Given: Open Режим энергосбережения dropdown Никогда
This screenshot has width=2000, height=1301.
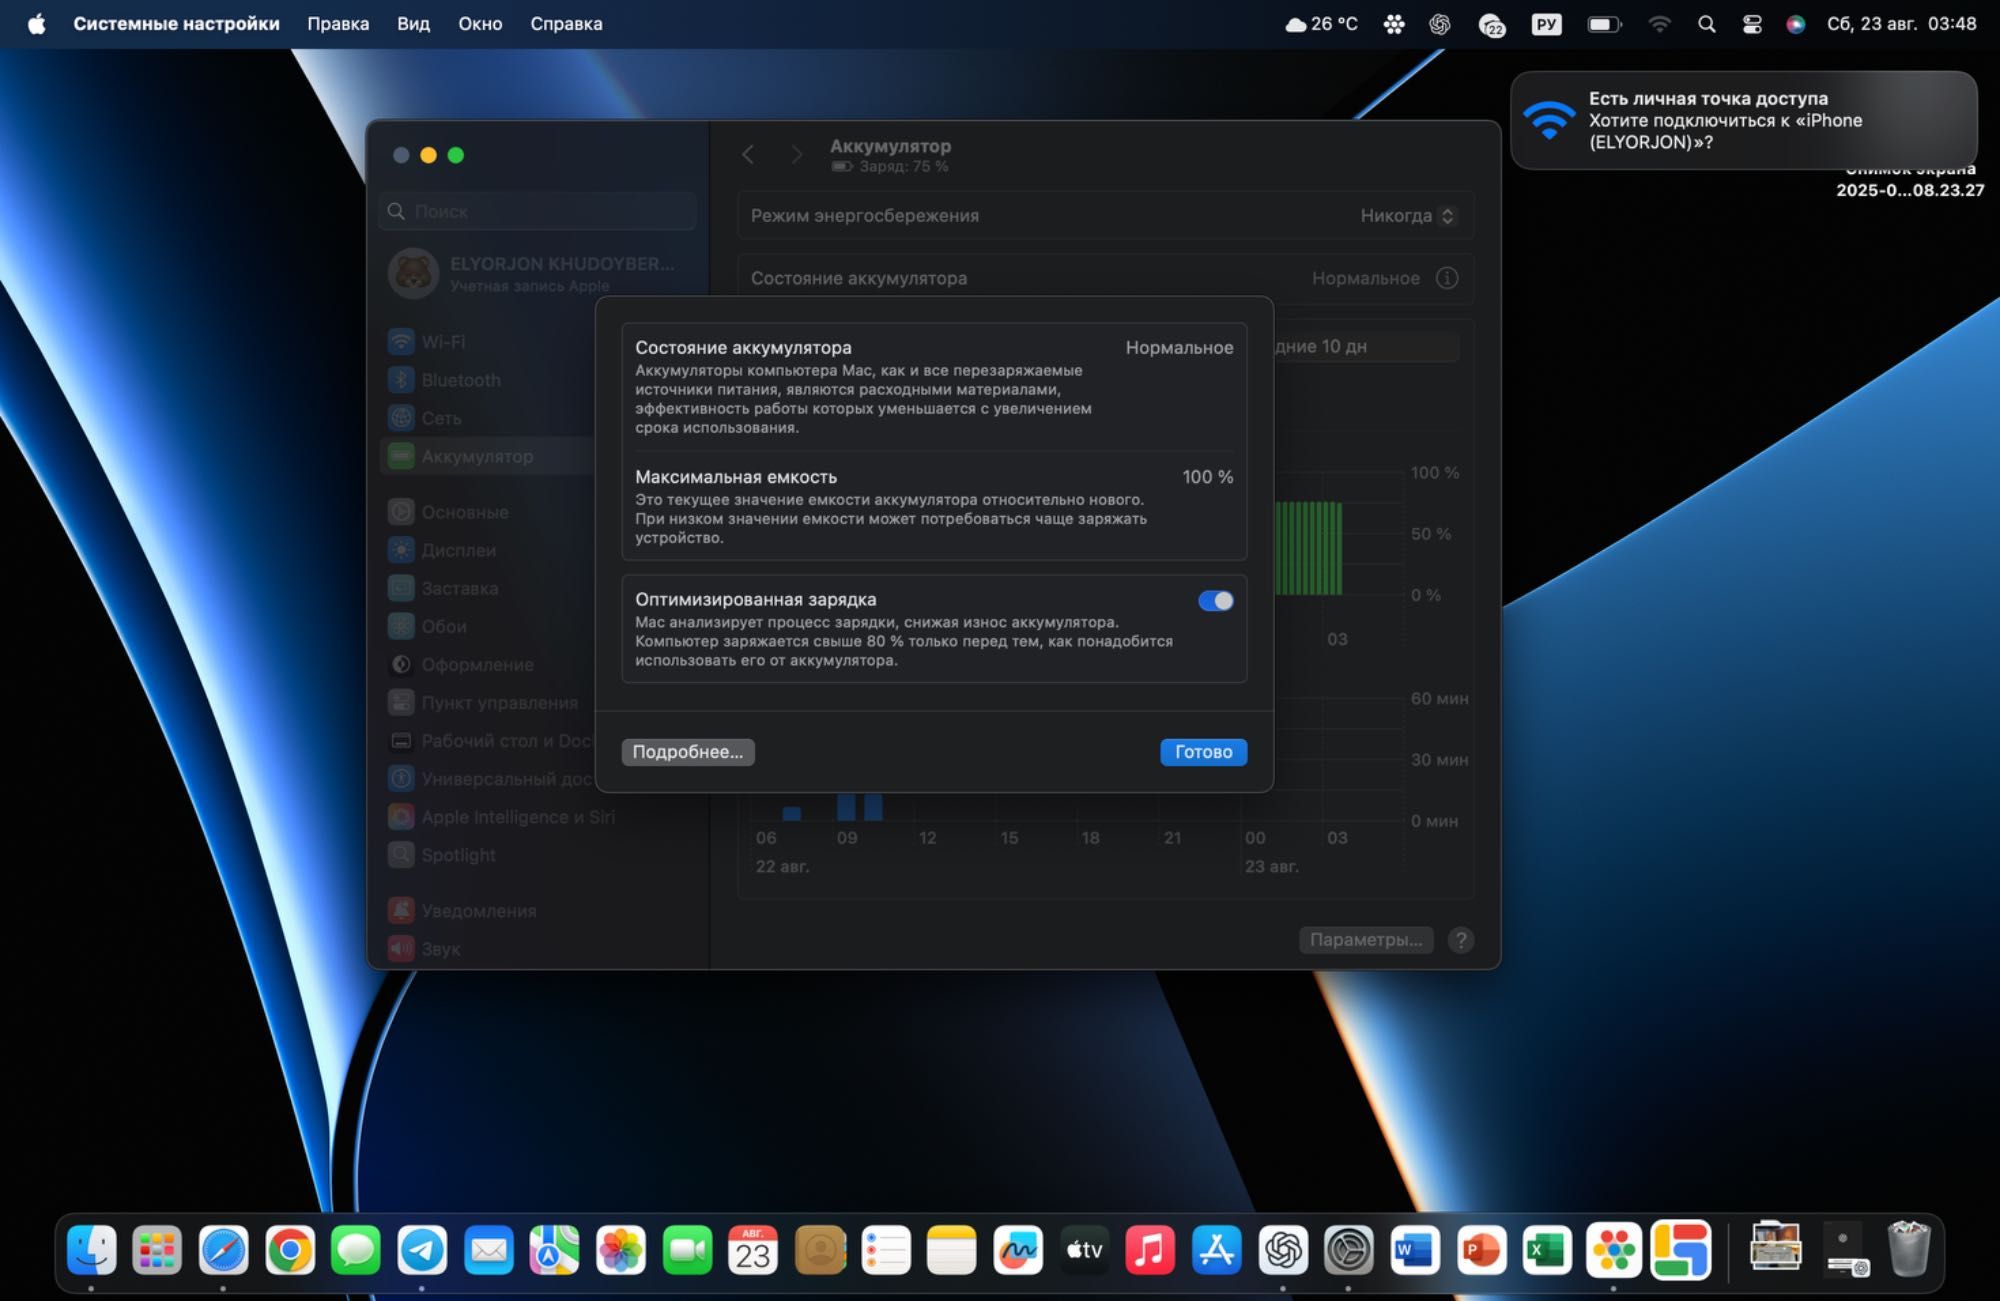Looking at the screenshot, I should click(1407, 216).
